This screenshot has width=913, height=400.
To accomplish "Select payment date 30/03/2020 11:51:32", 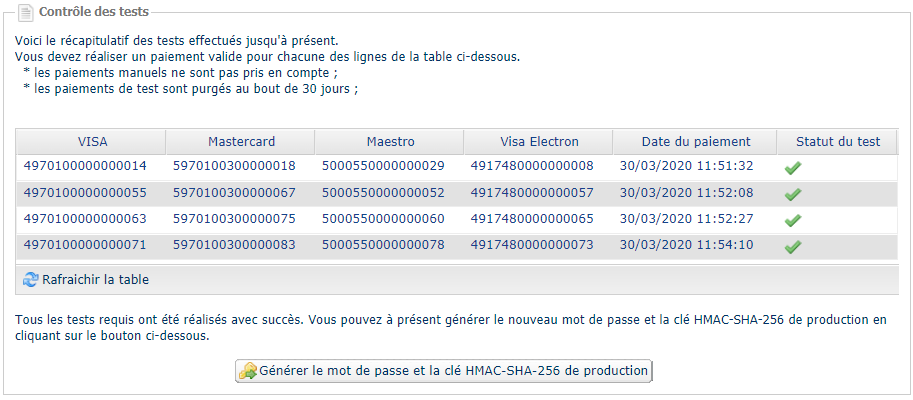I will tap(686, 167).
